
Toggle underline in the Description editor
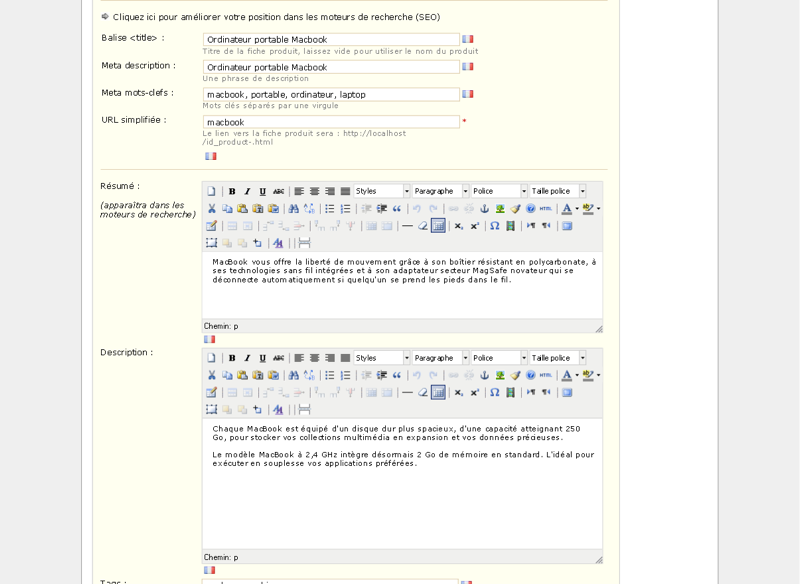tap(263, 358)
